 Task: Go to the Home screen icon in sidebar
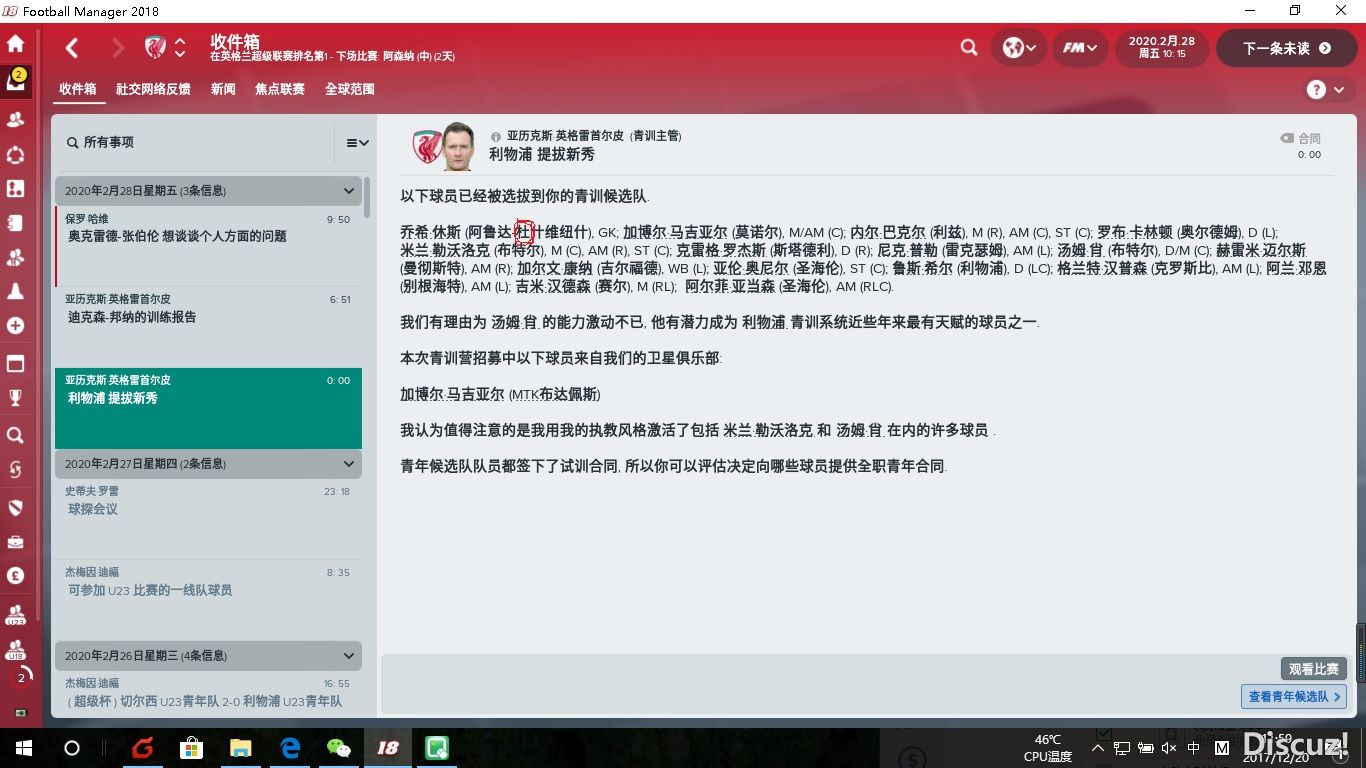pos(15,44)
